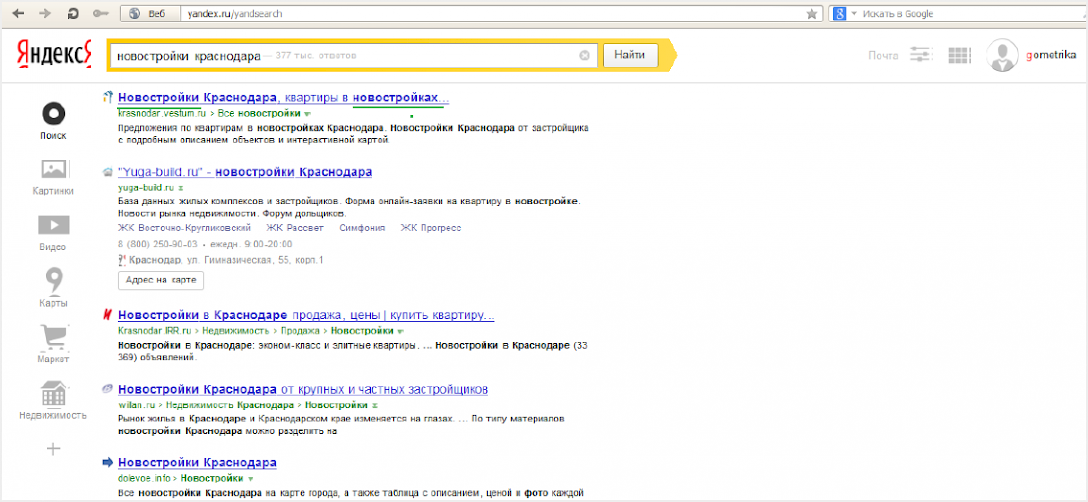Click the 'Найти' search button
This screenshot has width=1088, height=502.
click(630, 55)
